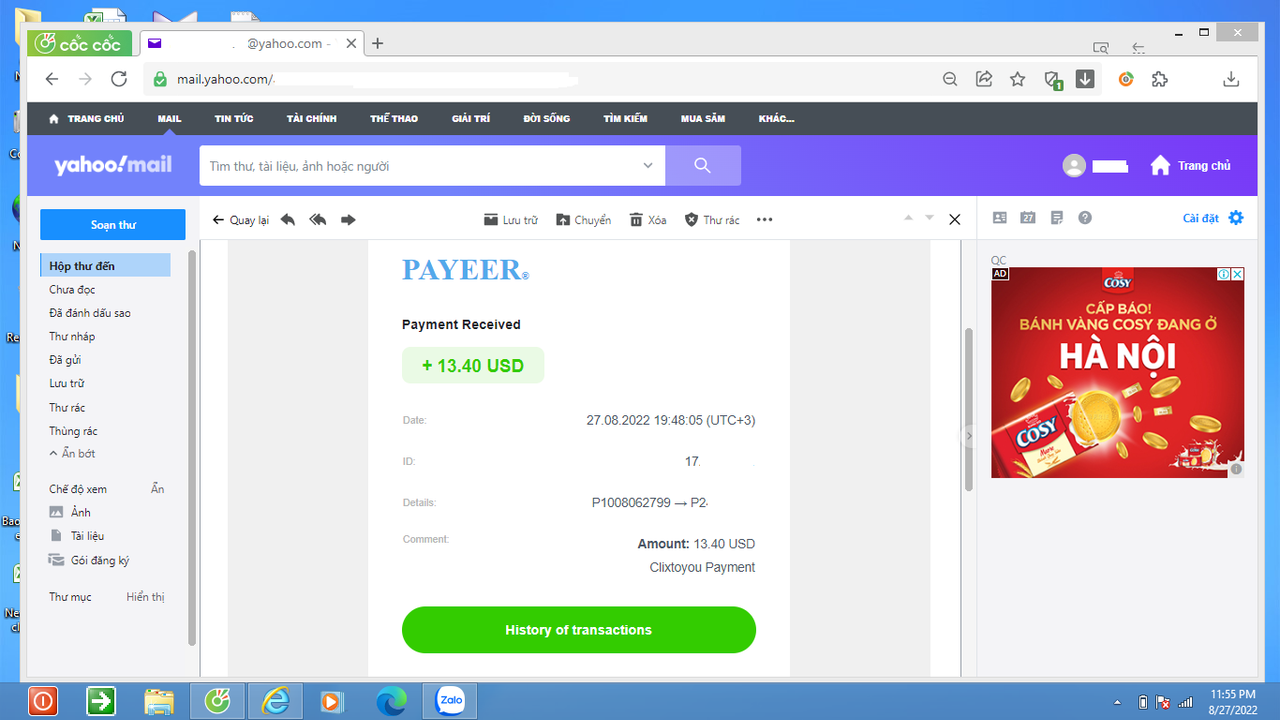The image size is (1280, 720).
Task: Open TÌM KIẾM navigation item
Action: click(625, 118)
